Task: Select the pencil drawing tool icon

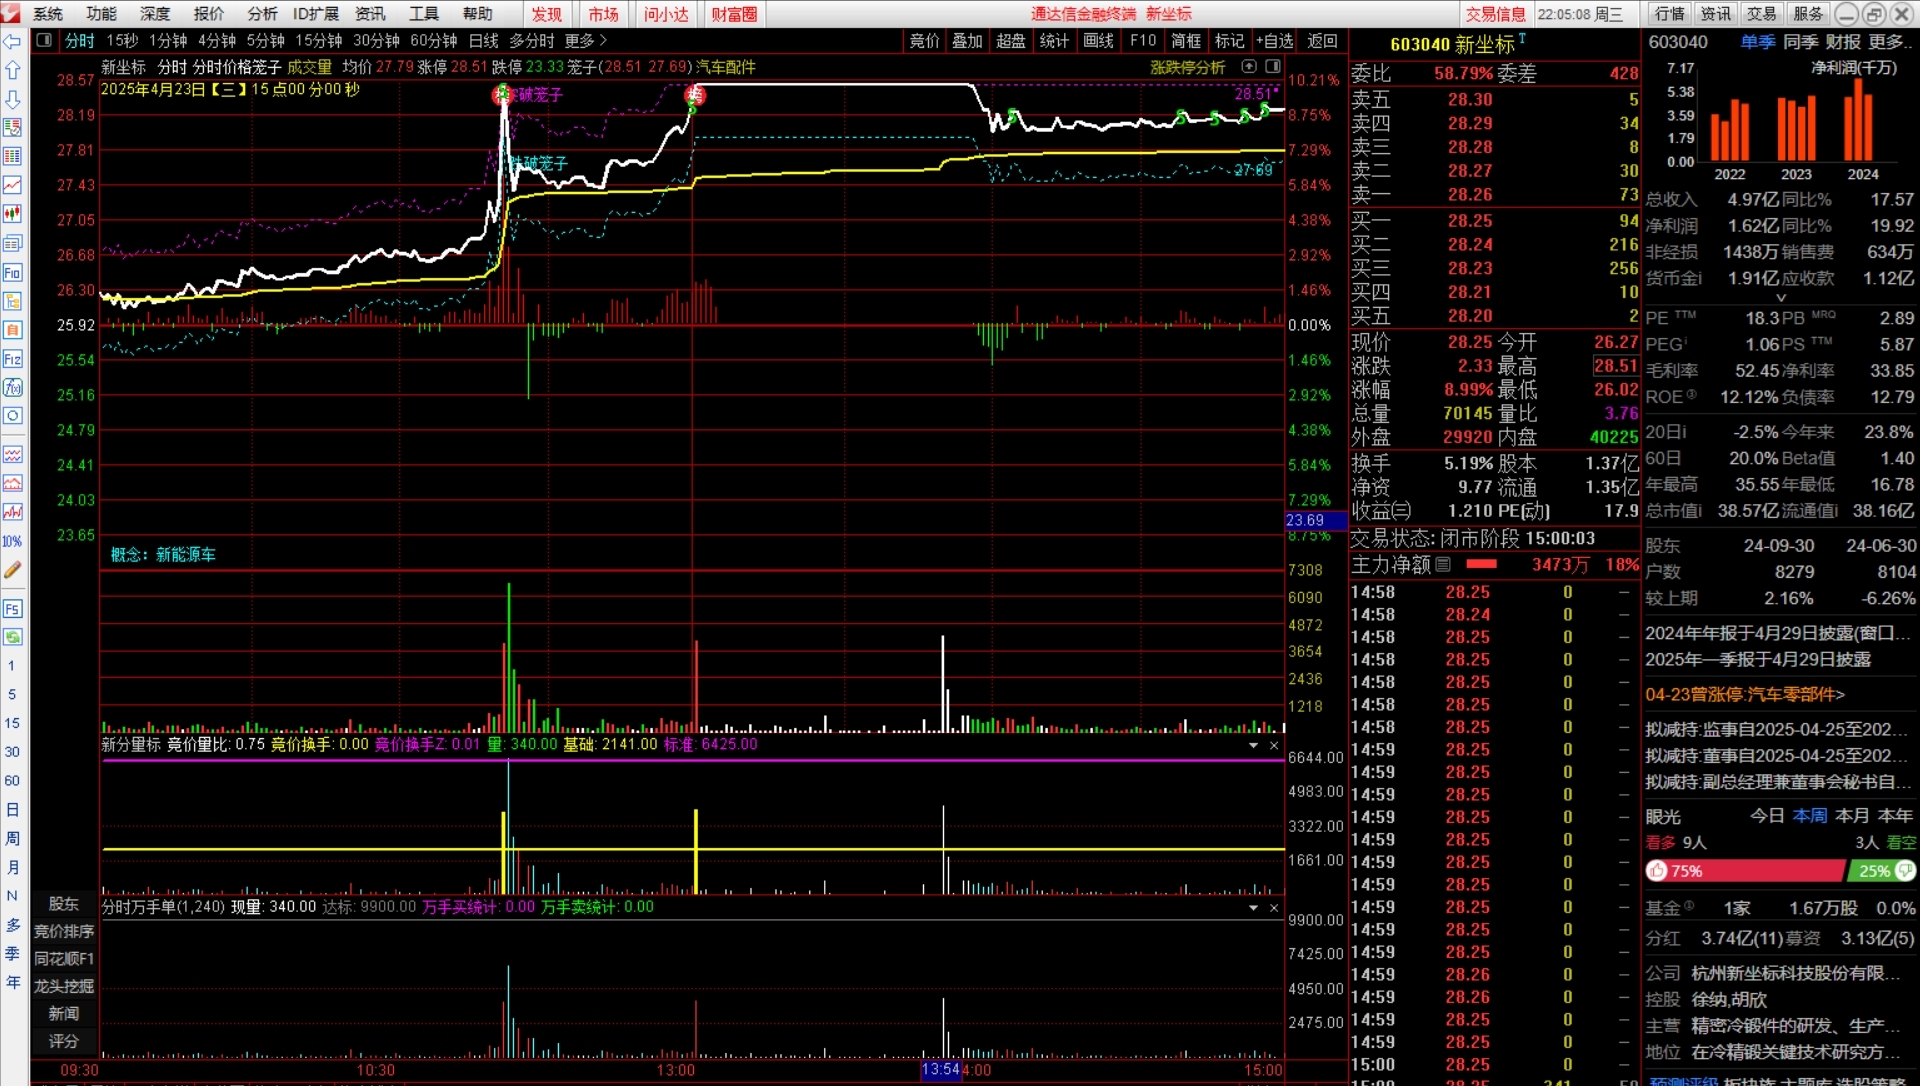Action: [13, 570]
